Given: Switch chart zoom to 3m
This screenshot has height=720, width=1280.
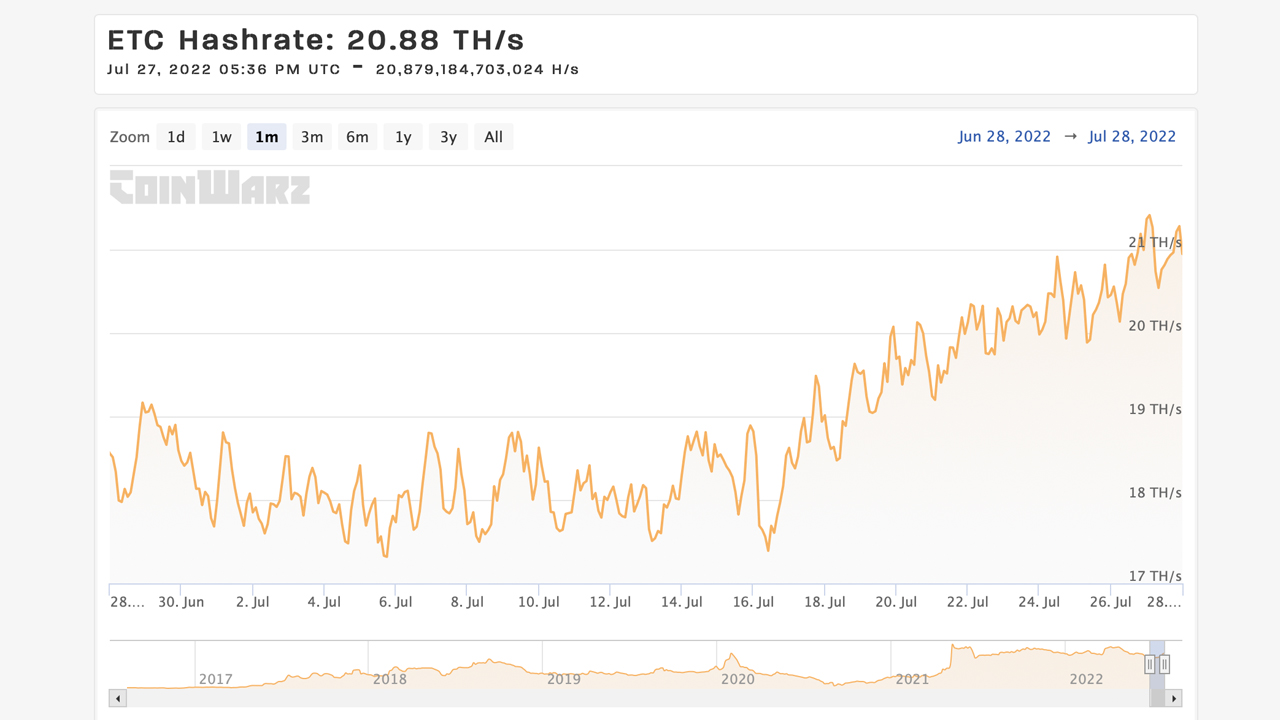Looking at the screenshot, I should click(x=312, y=137).
